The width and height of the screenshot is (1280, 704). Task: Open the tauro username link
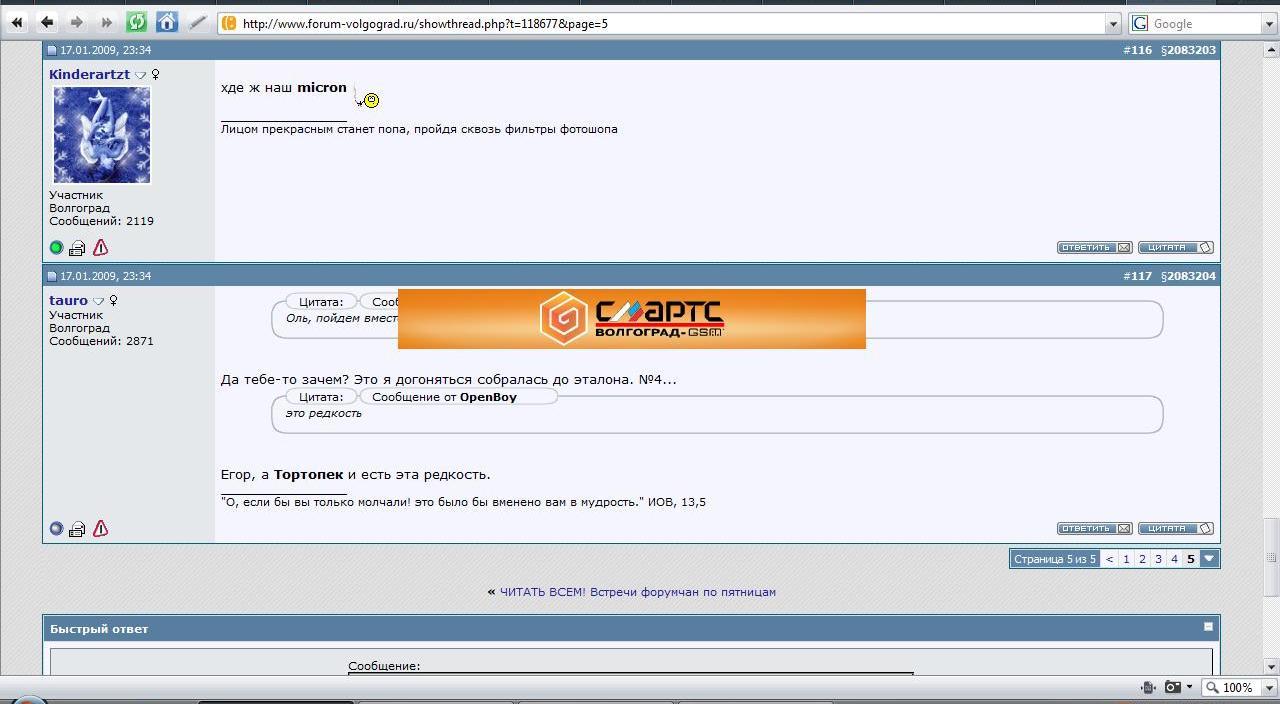(x=68, y=301)
